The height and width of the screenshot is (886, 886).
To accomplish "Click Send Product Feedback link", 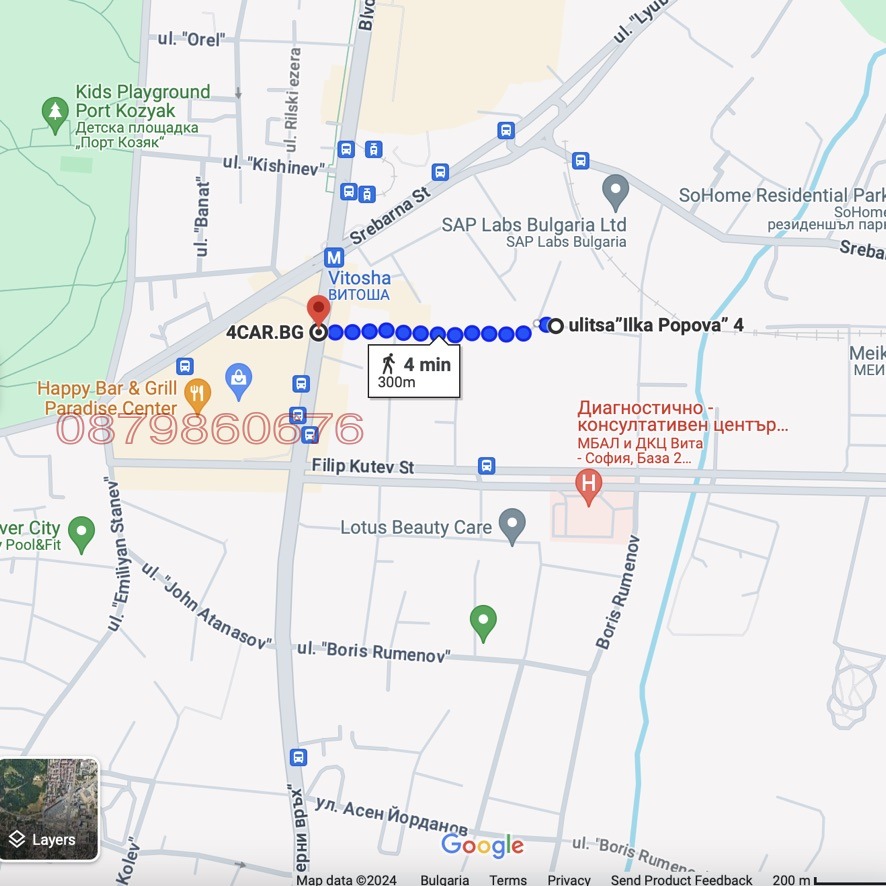I will tap(681, 879).
